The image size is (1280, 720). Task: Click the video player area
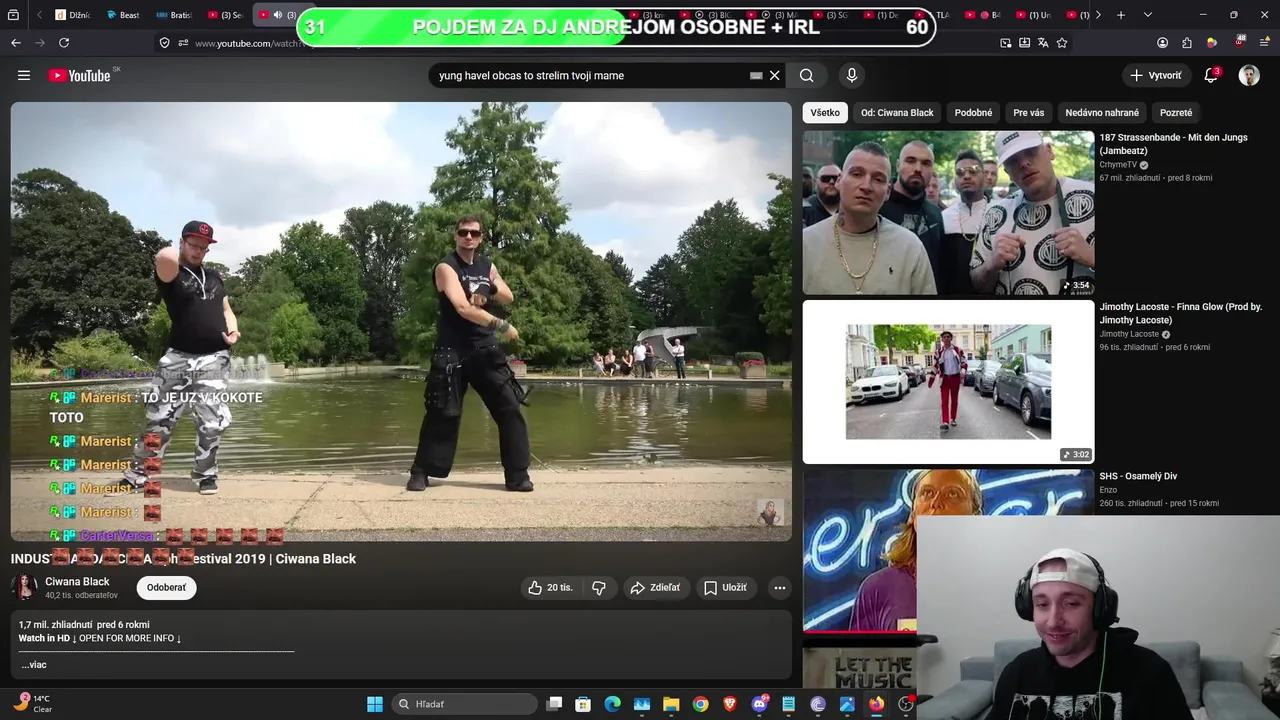[401, 322]
